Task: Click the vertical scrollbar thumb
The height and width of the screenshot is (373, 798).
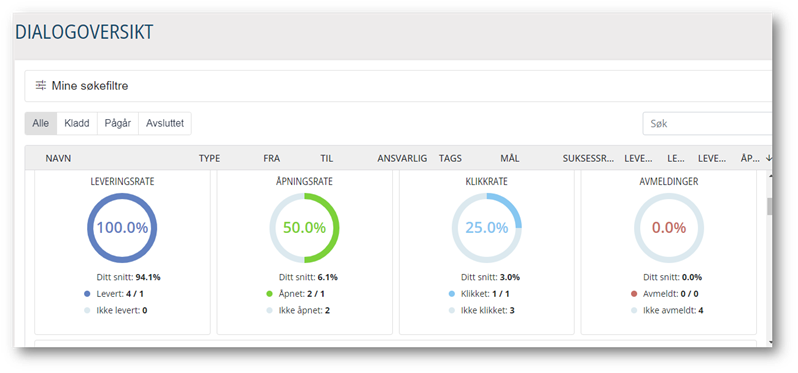Action: point(770,206)
